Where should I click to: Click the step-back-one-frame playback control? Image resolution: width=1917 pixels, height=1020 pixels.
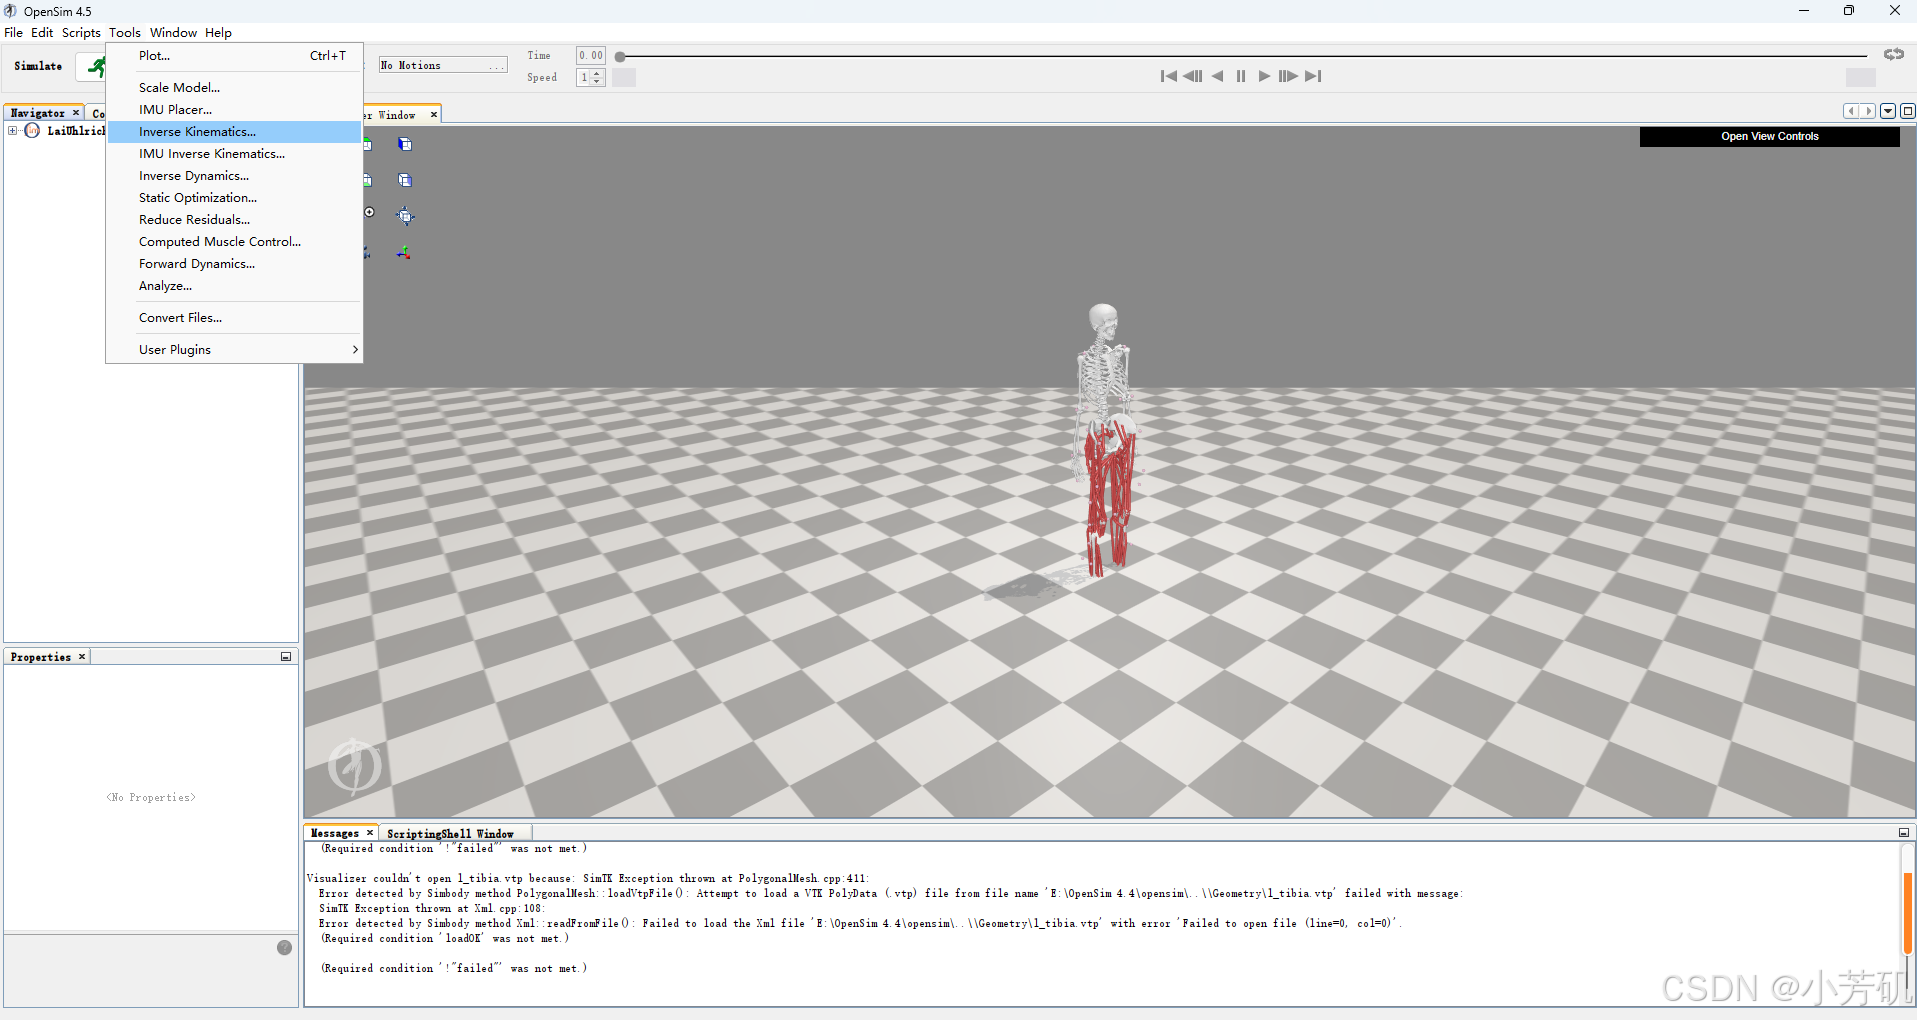(1194, 76)
